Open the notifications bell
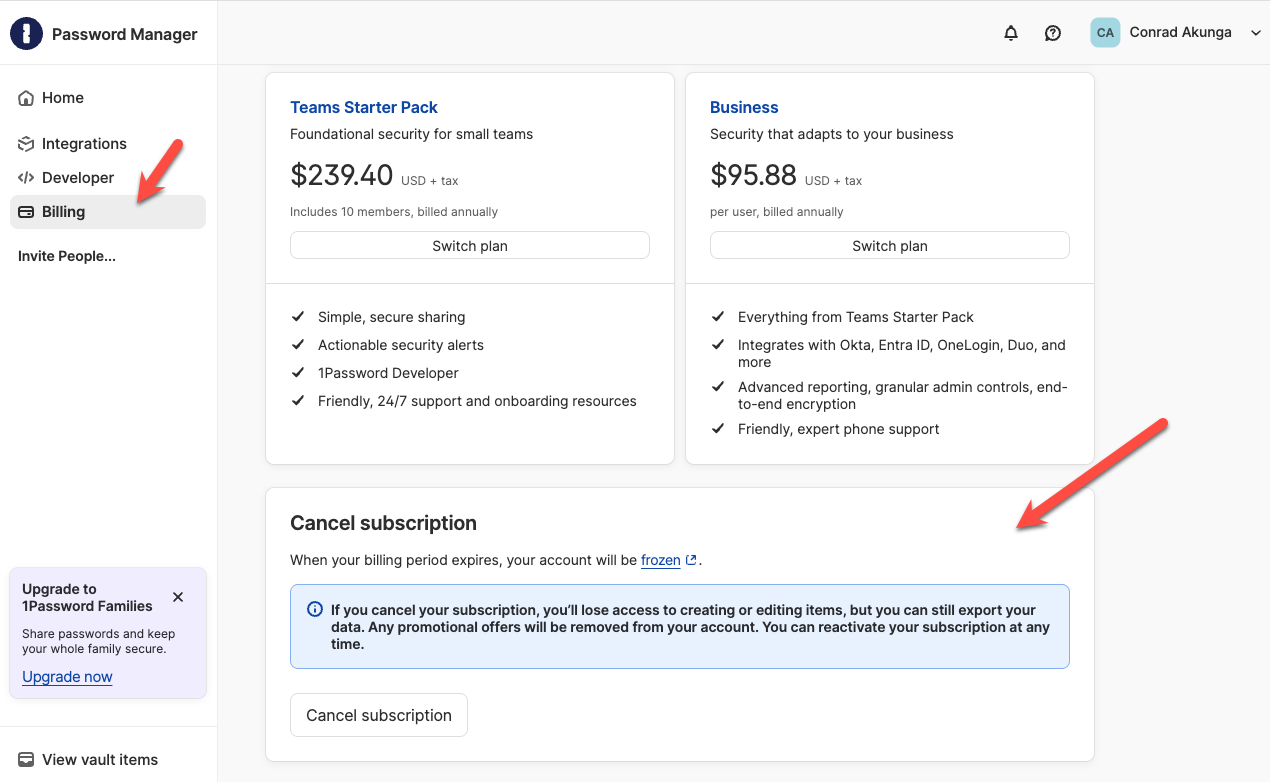The image size is (1270, 782). 1011,33
